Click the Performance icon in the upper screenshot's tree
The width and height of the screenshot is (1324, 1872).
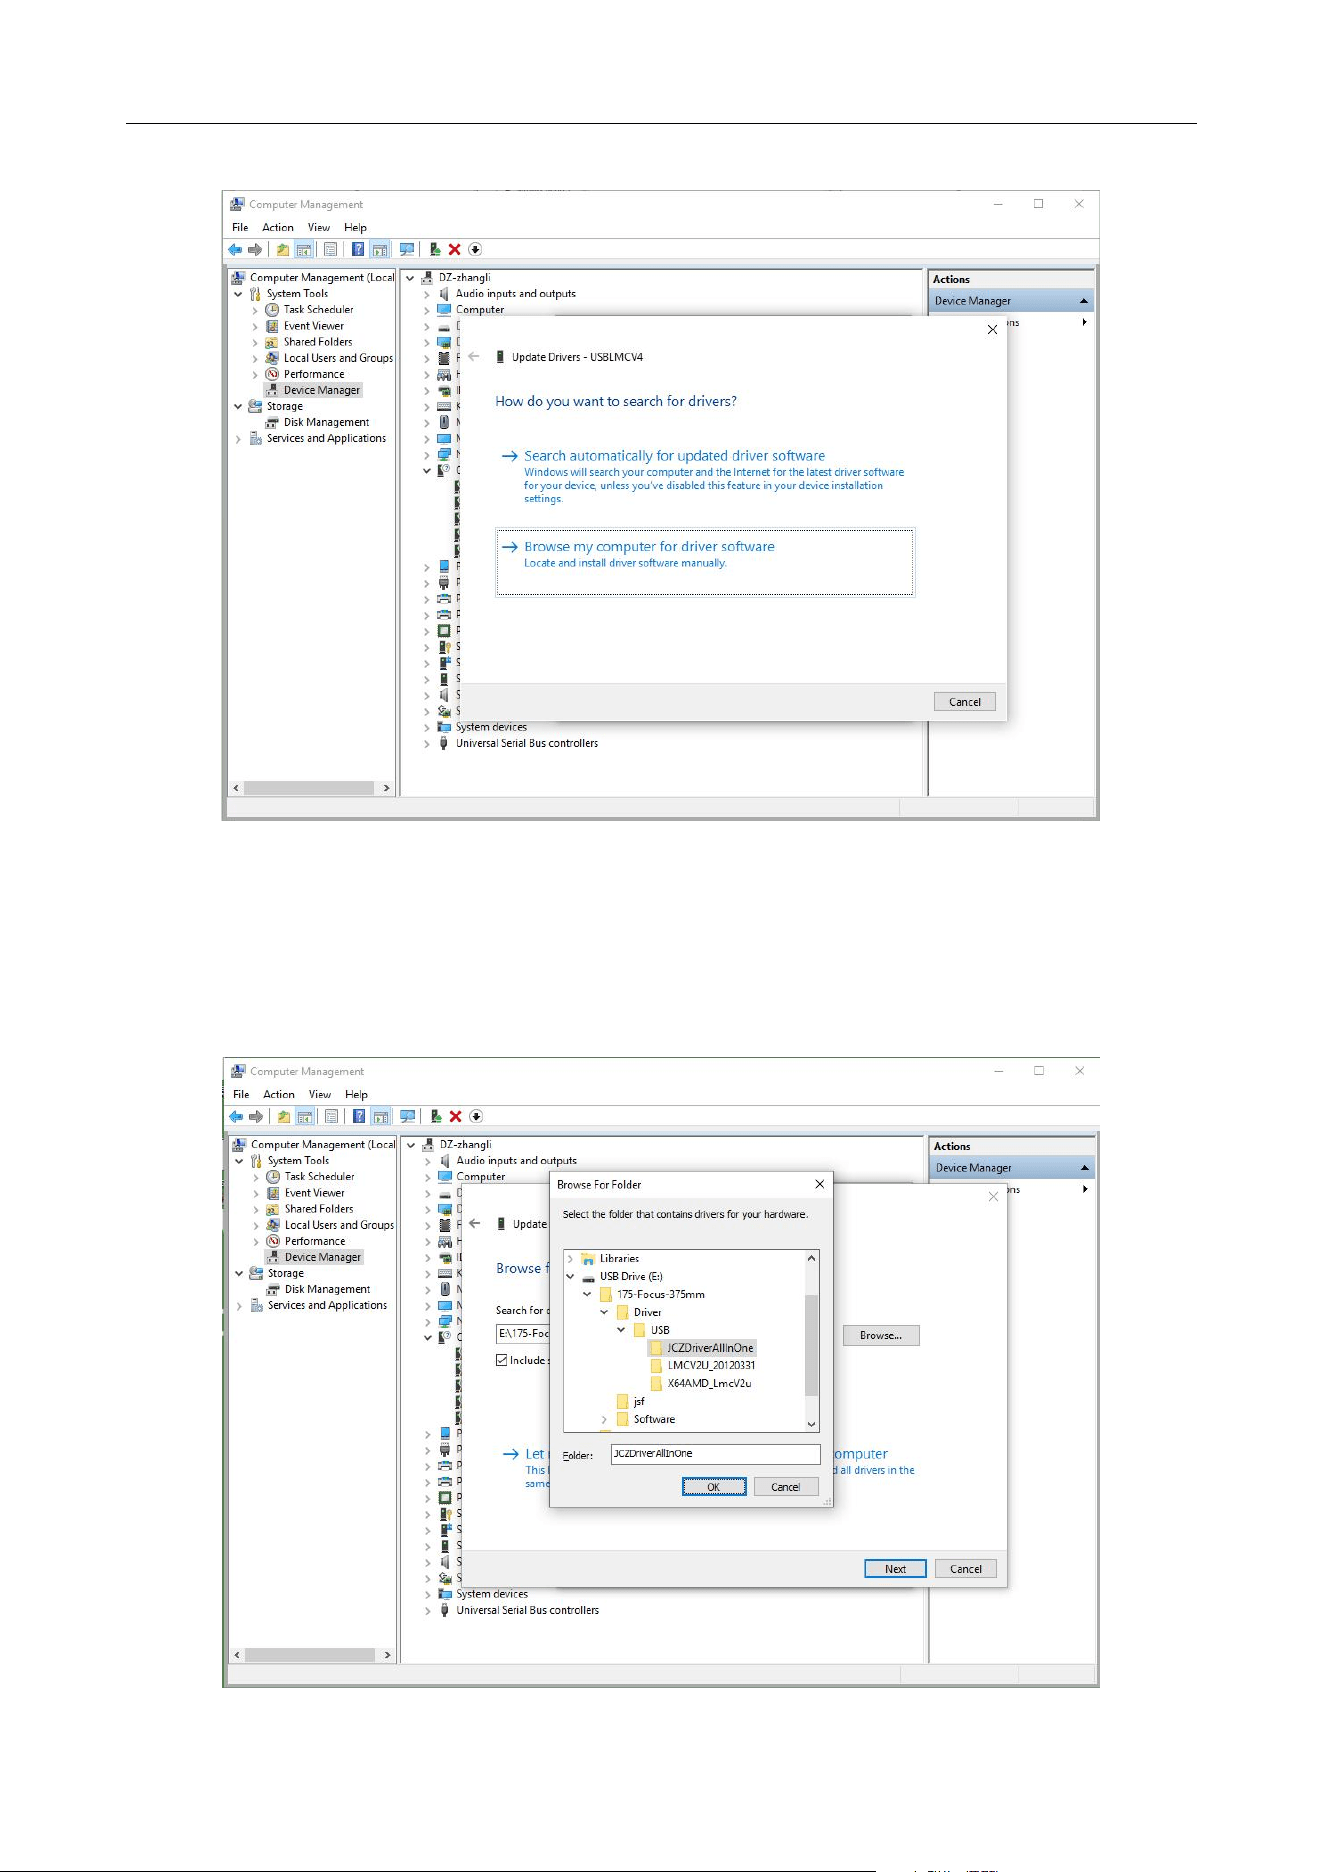coord(272,374)
